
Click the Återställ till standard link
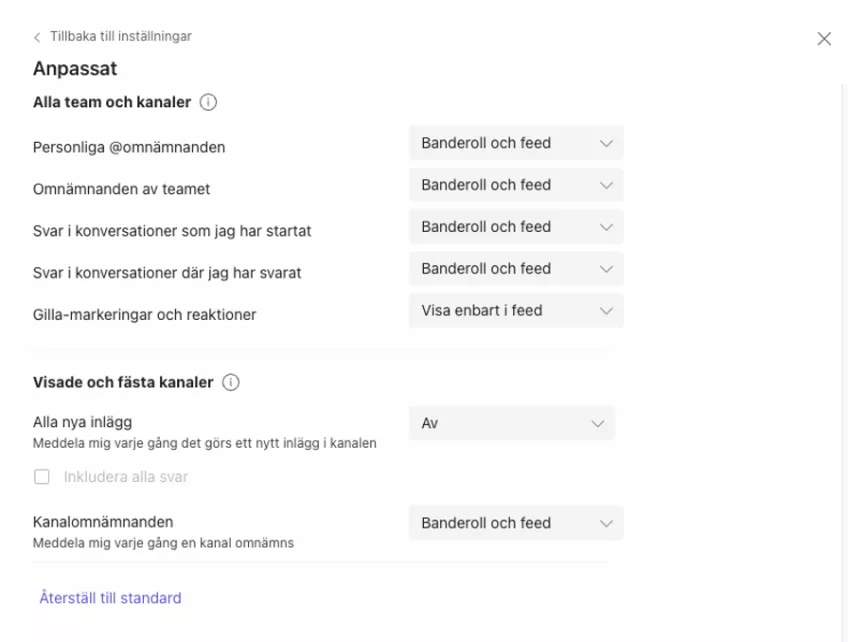click(110, 598)
